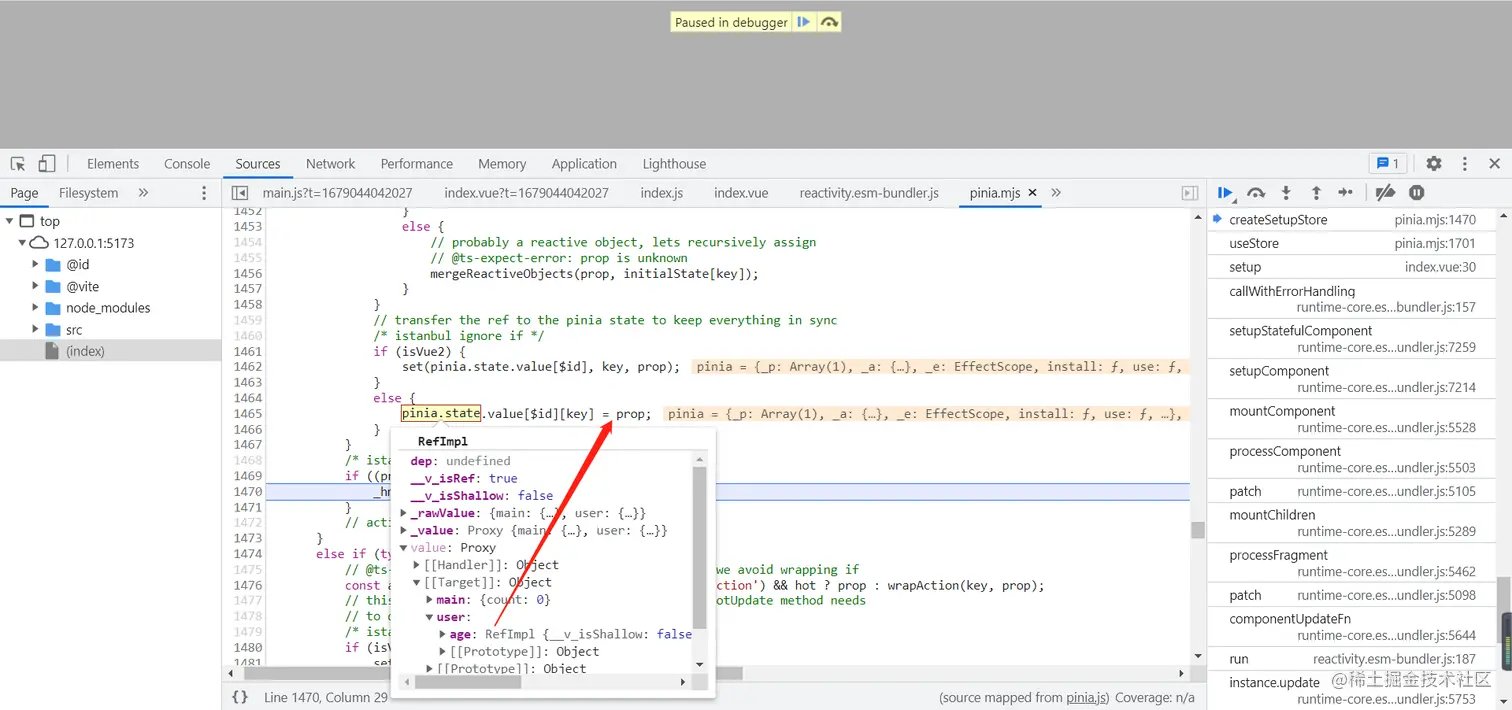
Task: Step into next function call
Action: click(x=1286, y=192)
